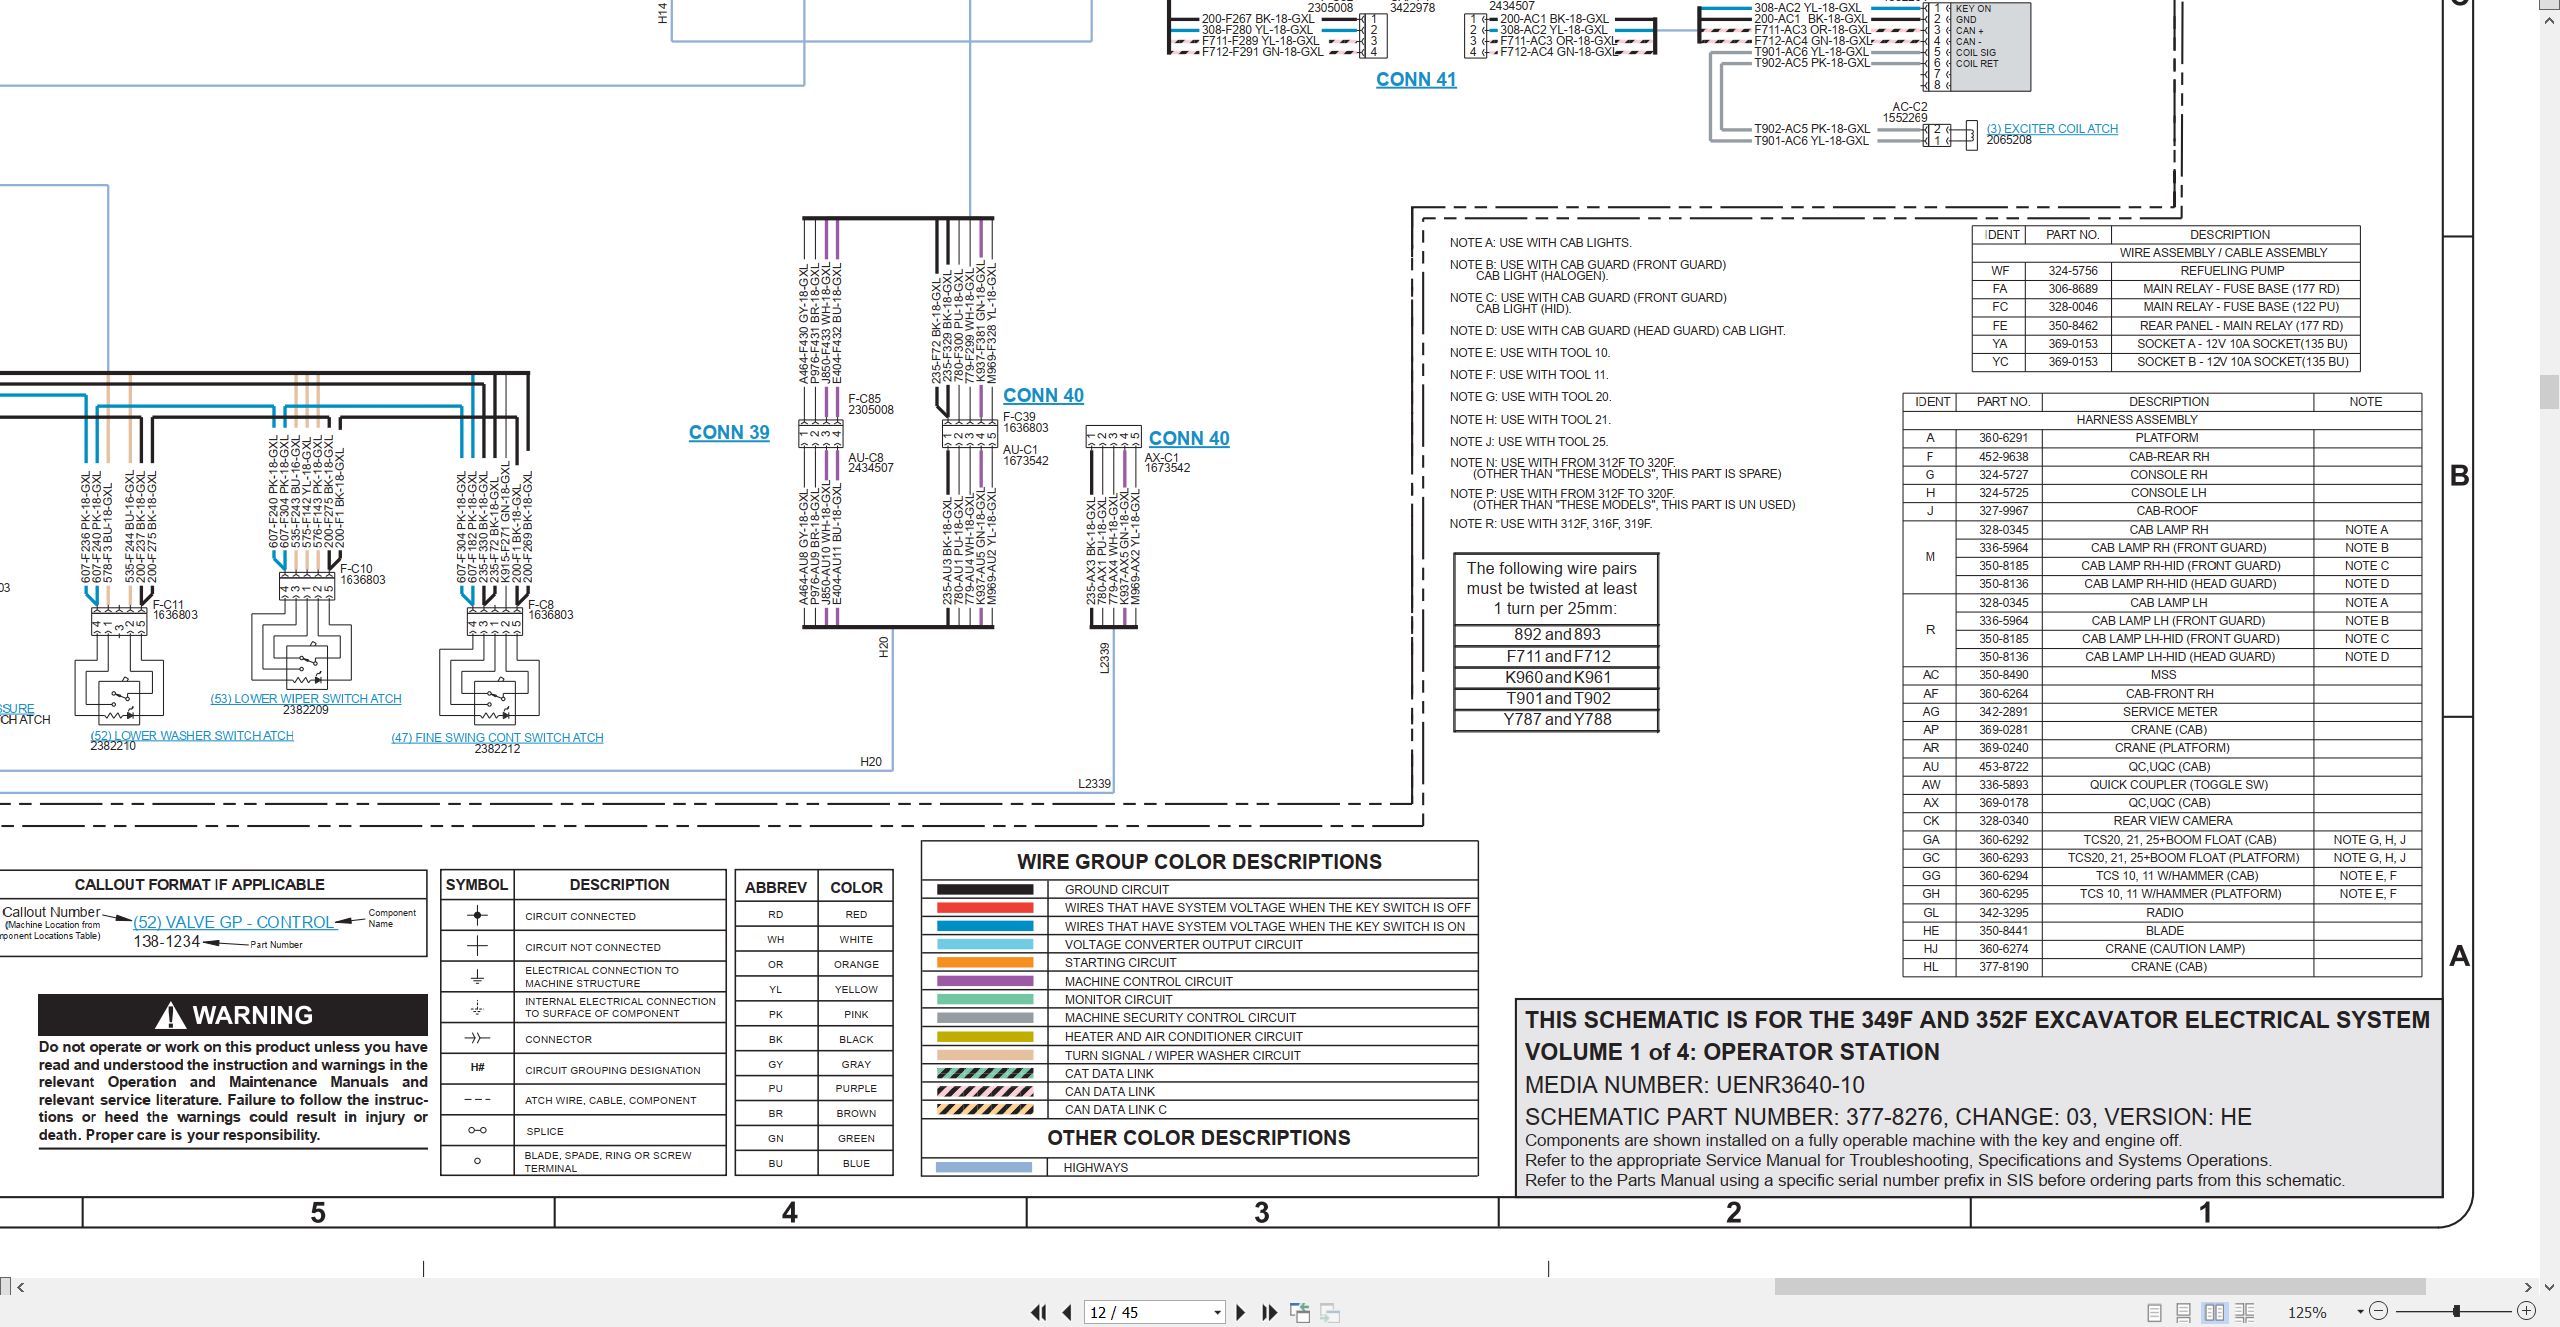
Task: Switch to single page view
Action: pos(2154,1312)
